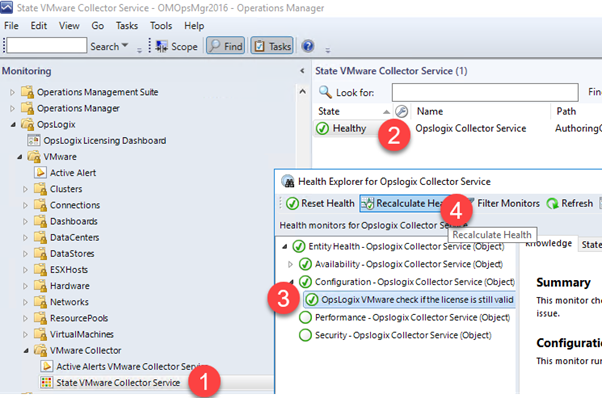602x398 pixels.
Task: Click the state view grid icon
Action: (46, 383)
